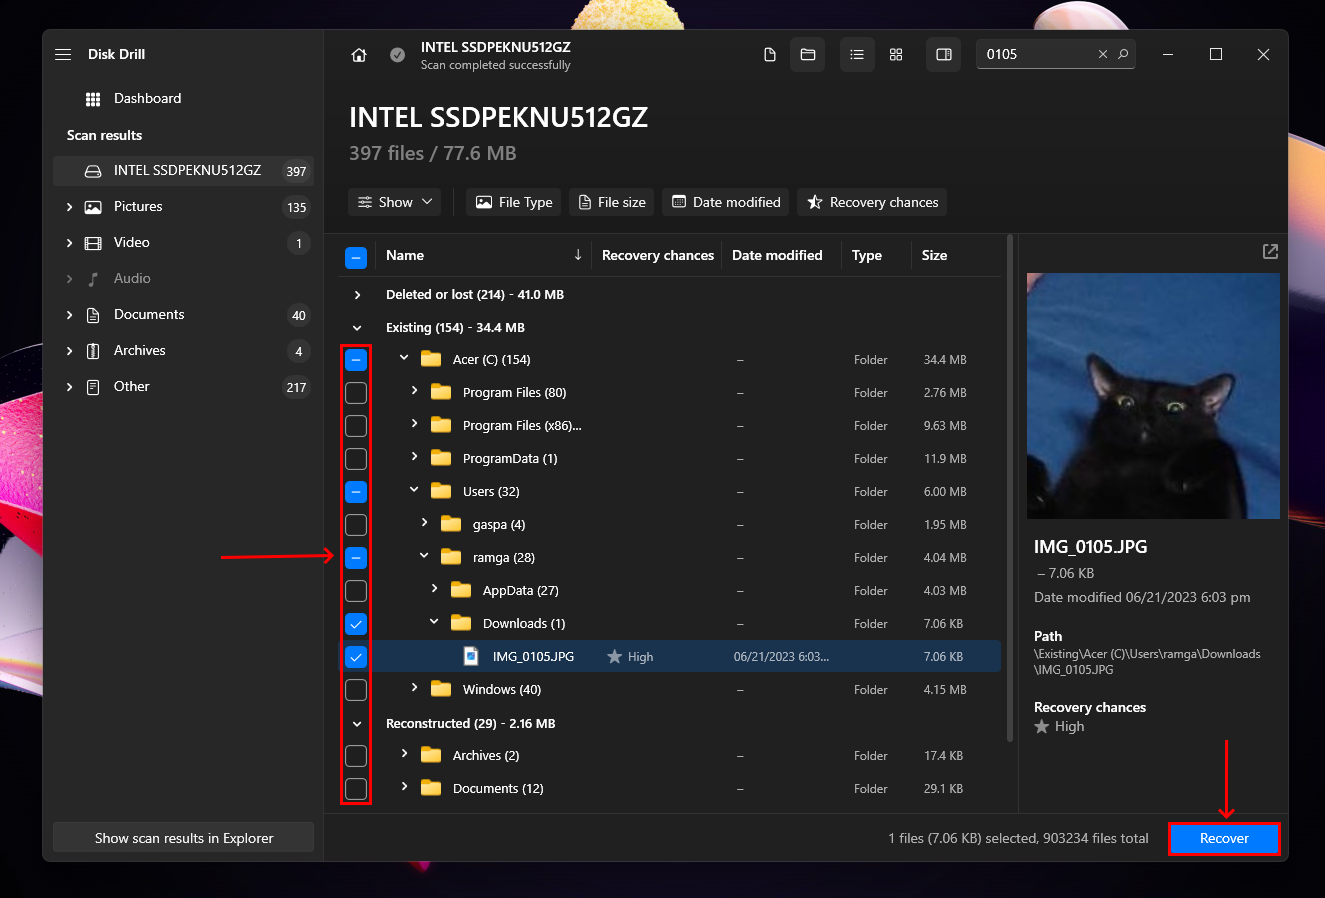Viewport: 1325px width, 898px height.
Task: Collapse the Acer (C) folder
Action: pos(404,358)
